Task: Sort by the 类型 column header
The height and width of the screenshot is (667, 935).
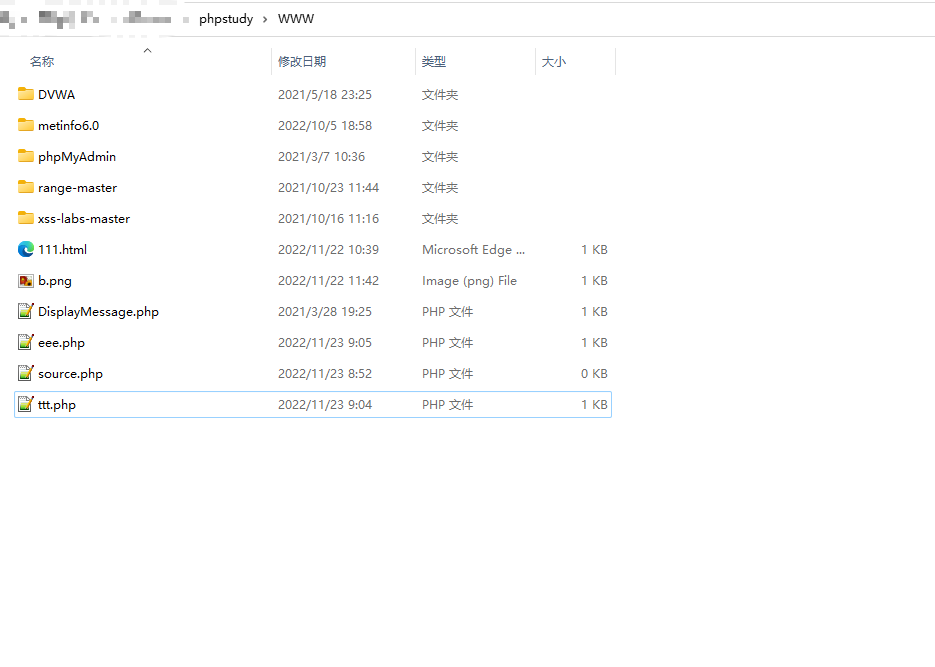Action: (x=434, y=61)
